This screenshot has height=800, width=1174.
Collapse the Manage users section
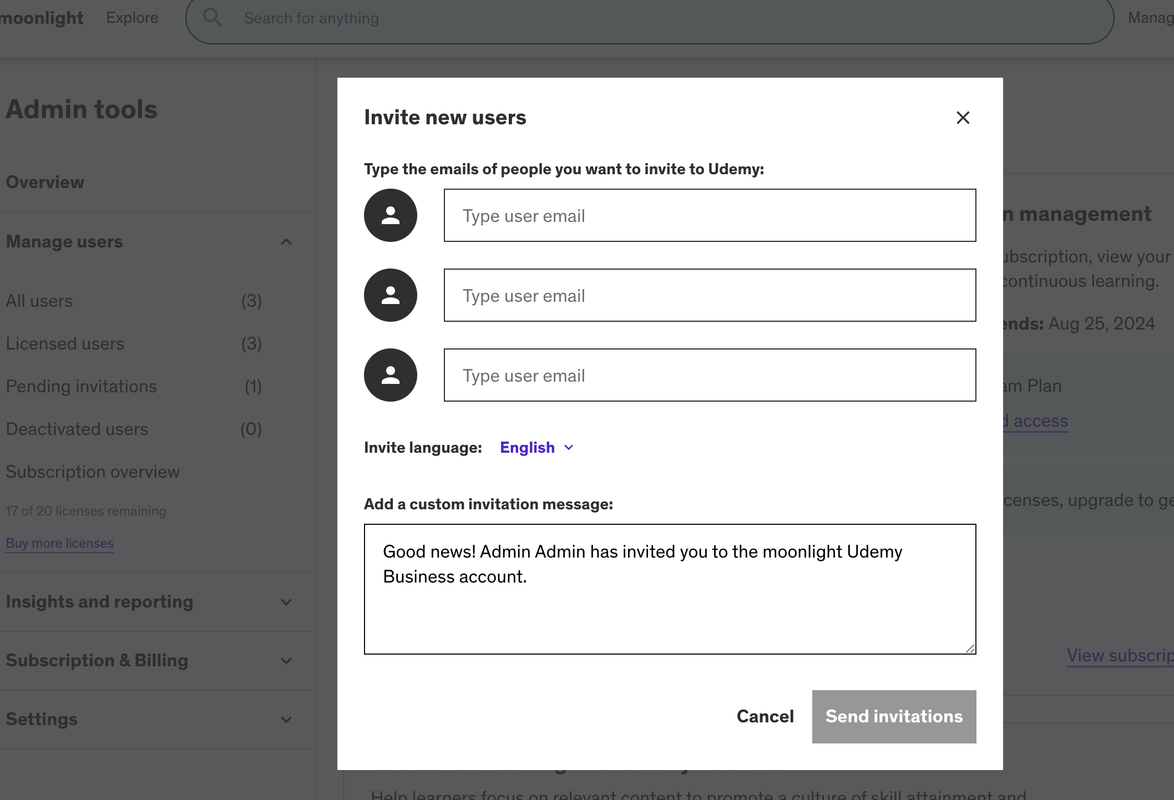coord(150,242)
